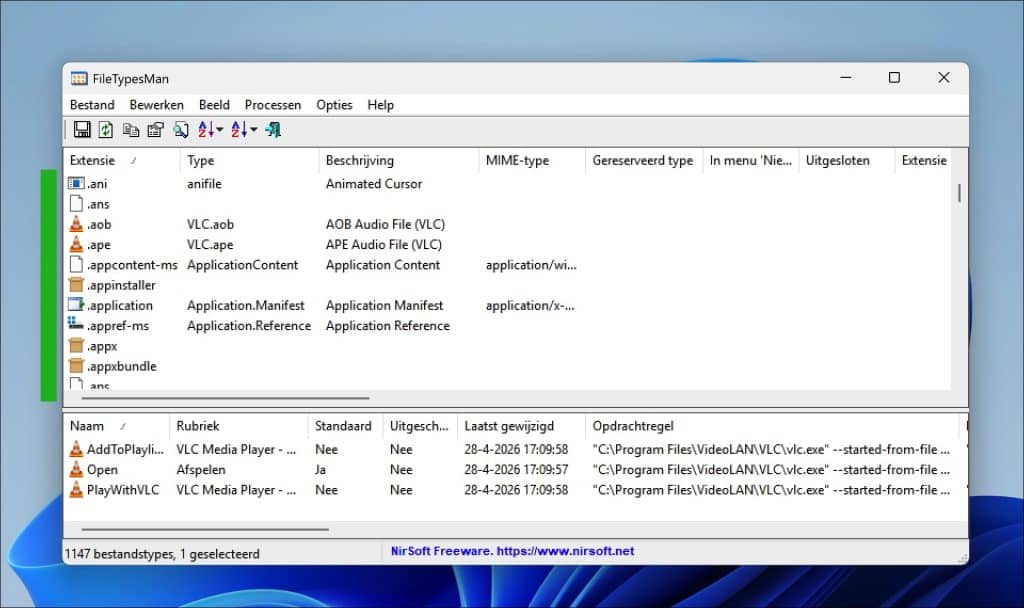Select the .appcontent-ms file icon

click(x=76, y=264)
